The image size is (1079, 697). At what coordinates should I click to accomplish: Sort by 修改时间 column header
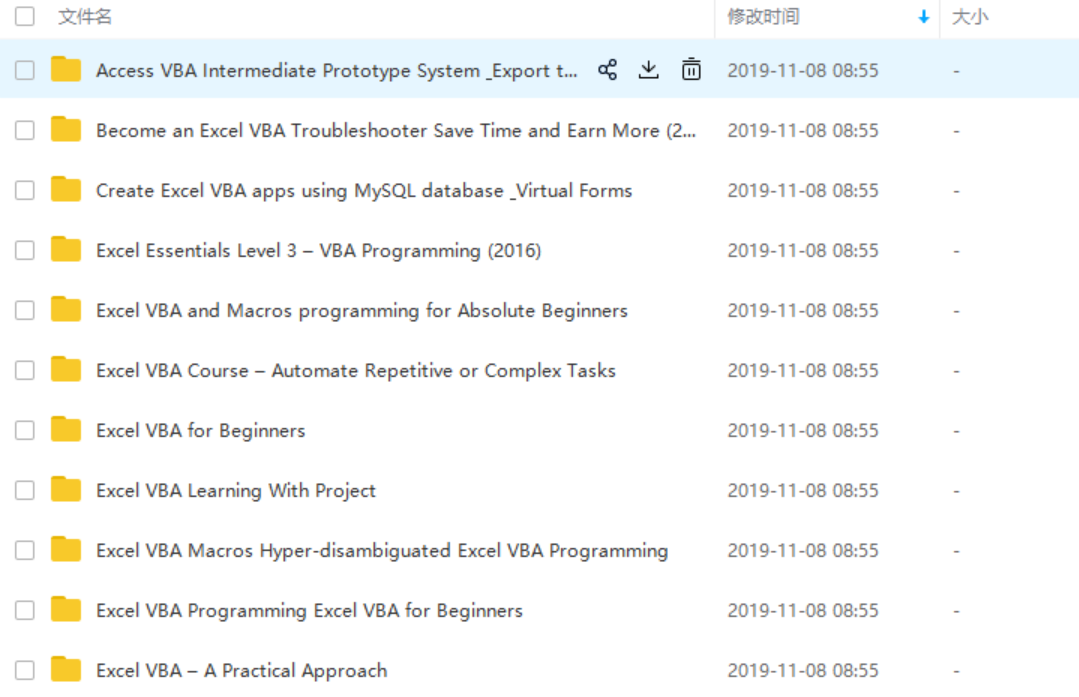[763, 17]
